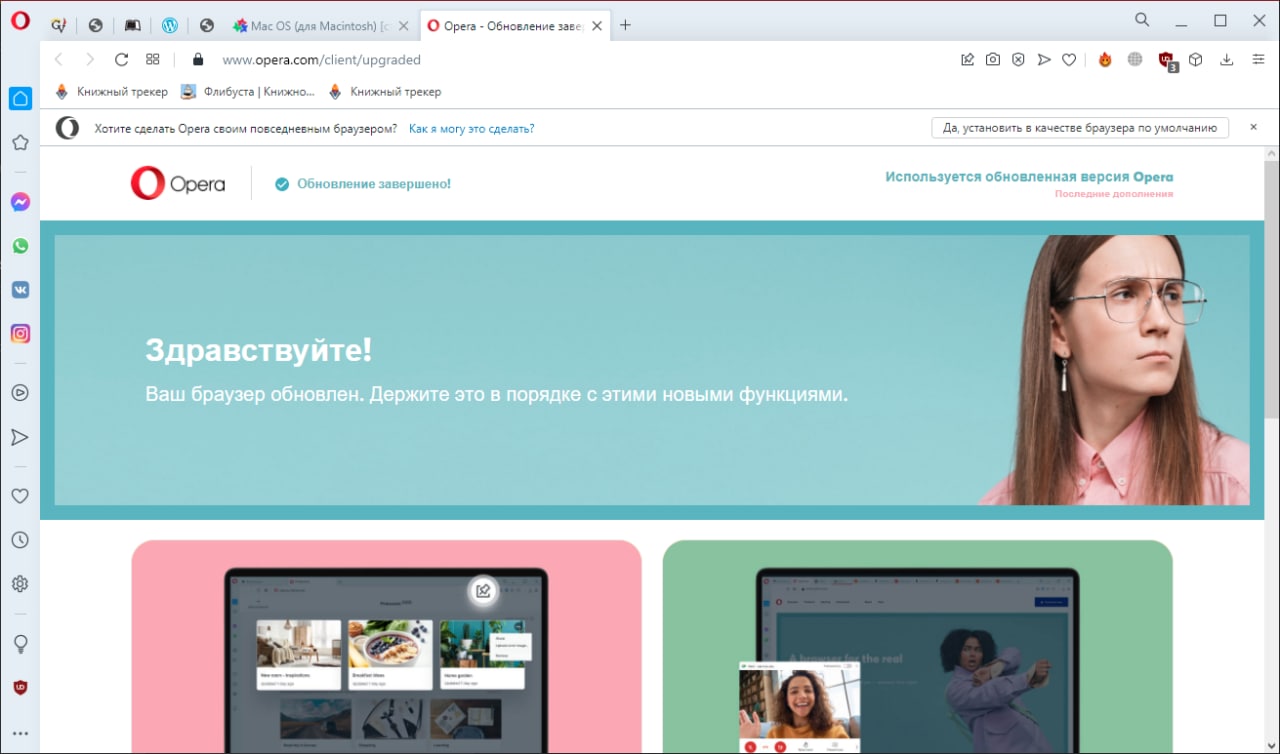Close the active Opera update tab

[x=597, y=26]
